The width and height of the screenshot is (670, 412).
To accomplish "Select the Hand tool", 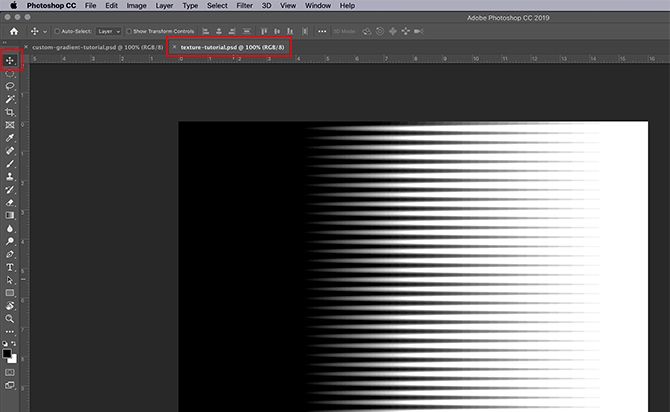I will click(x=10, y=306).
